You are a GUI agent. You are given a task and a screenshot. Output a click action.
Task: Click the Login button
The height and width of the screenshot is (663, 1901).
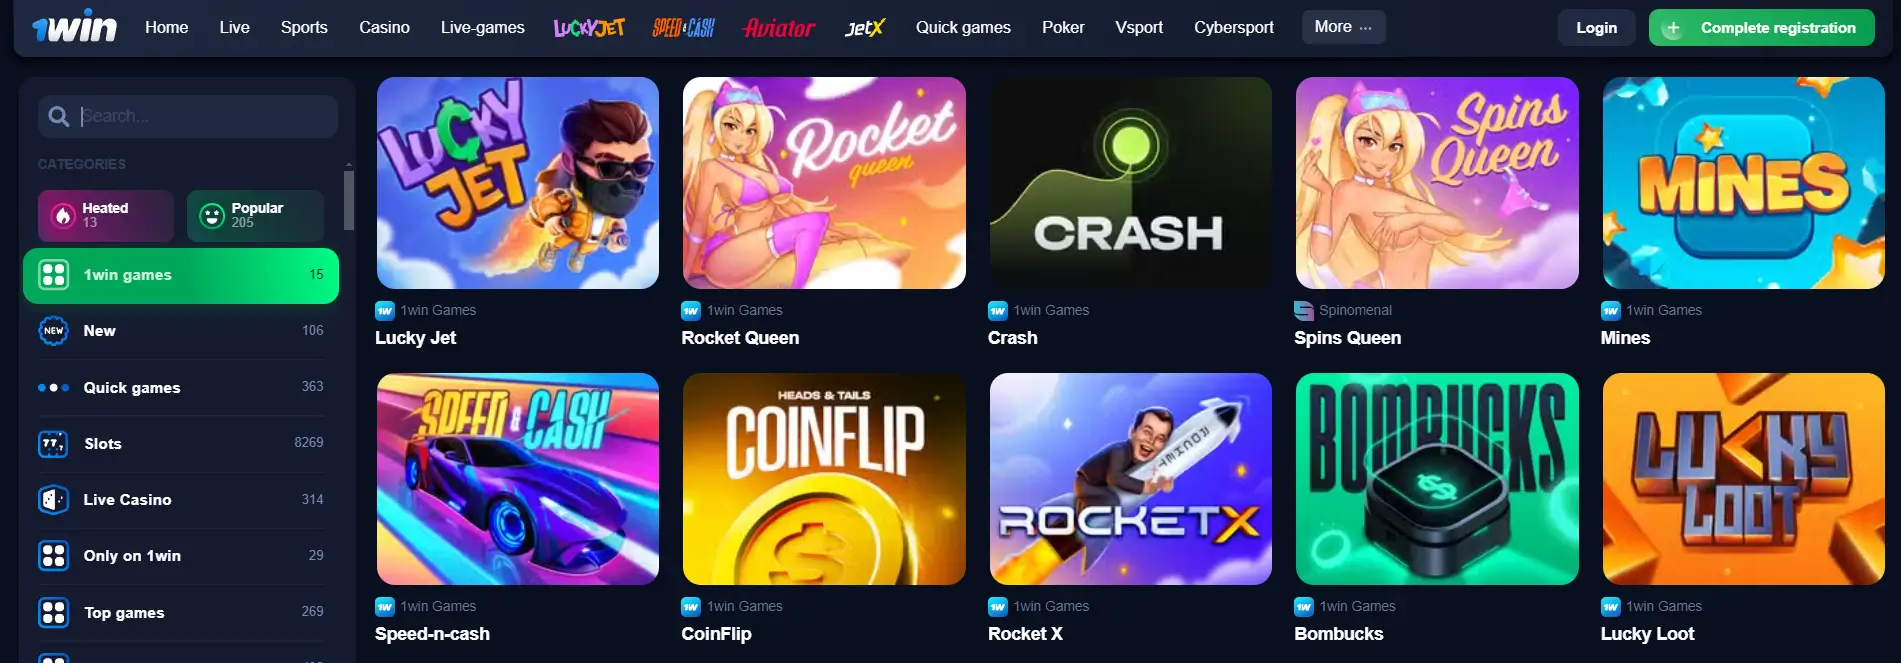point(1596,27)
